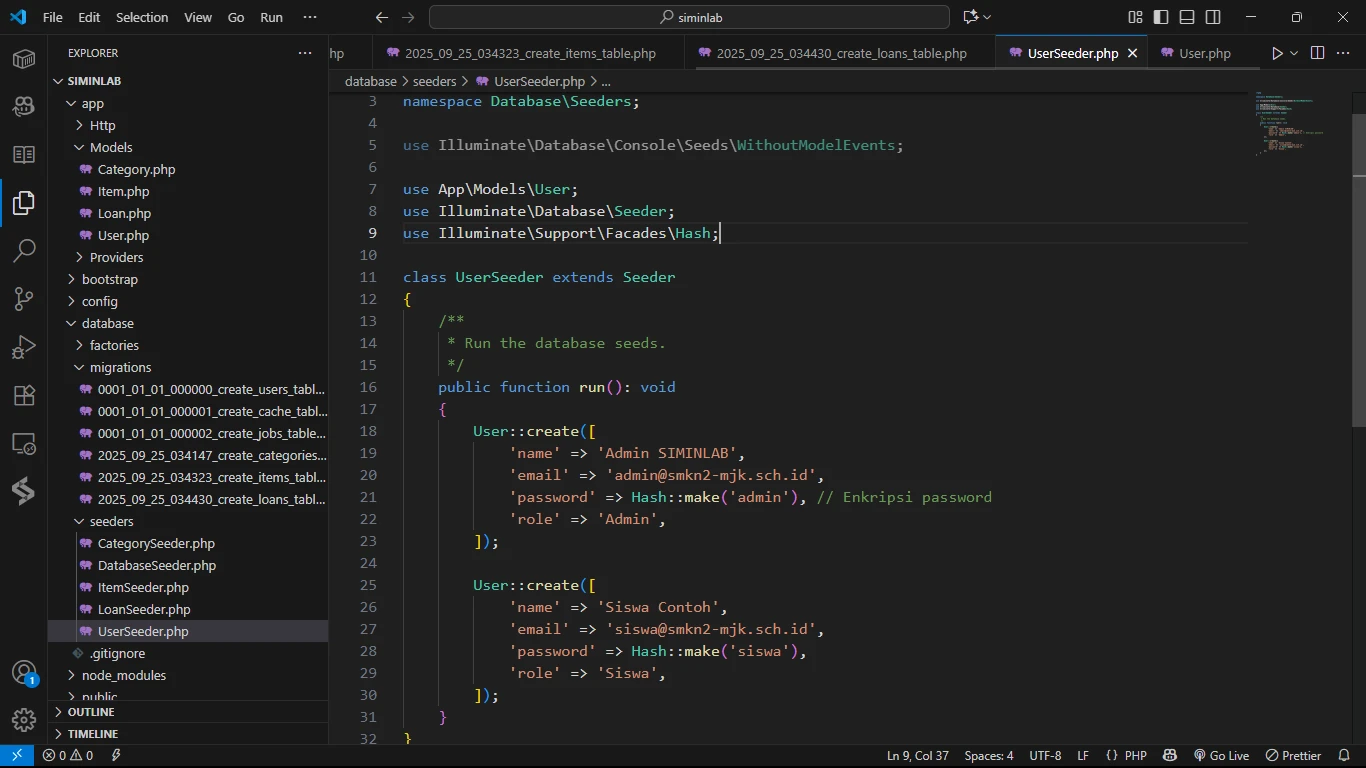Toggle the secondary side bar
Viewport: 1366px width, 768px height.
(x=1213, y=17)
